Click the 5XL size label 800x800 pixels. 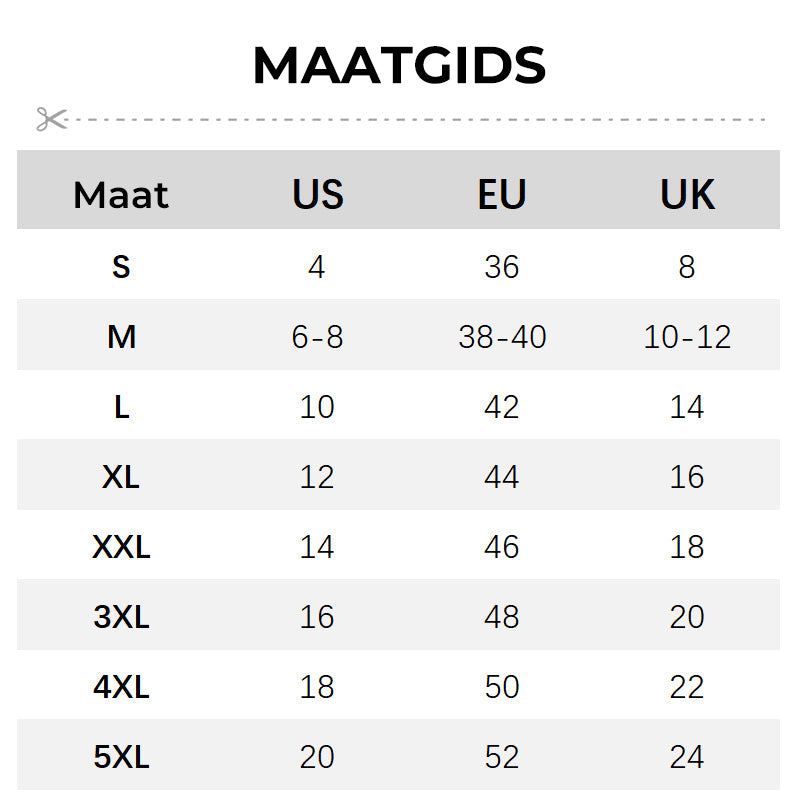click(x=121, y=757)
